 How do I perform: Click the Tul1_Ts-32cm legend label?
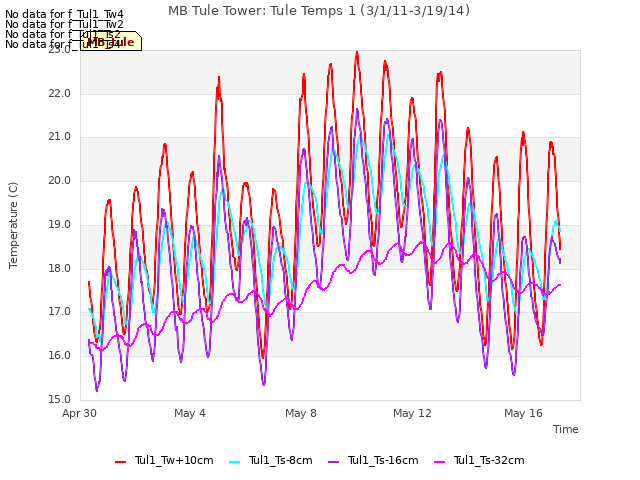pyautogui.click(x=489, y=460)
